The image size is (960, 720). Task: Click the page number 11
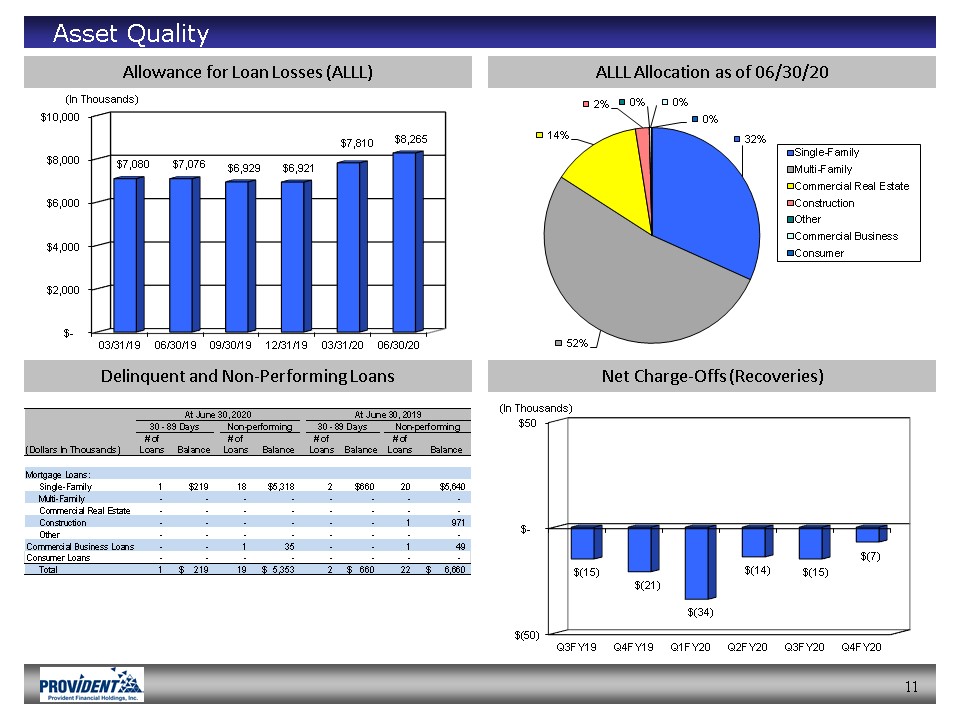[x=911, y=687]
